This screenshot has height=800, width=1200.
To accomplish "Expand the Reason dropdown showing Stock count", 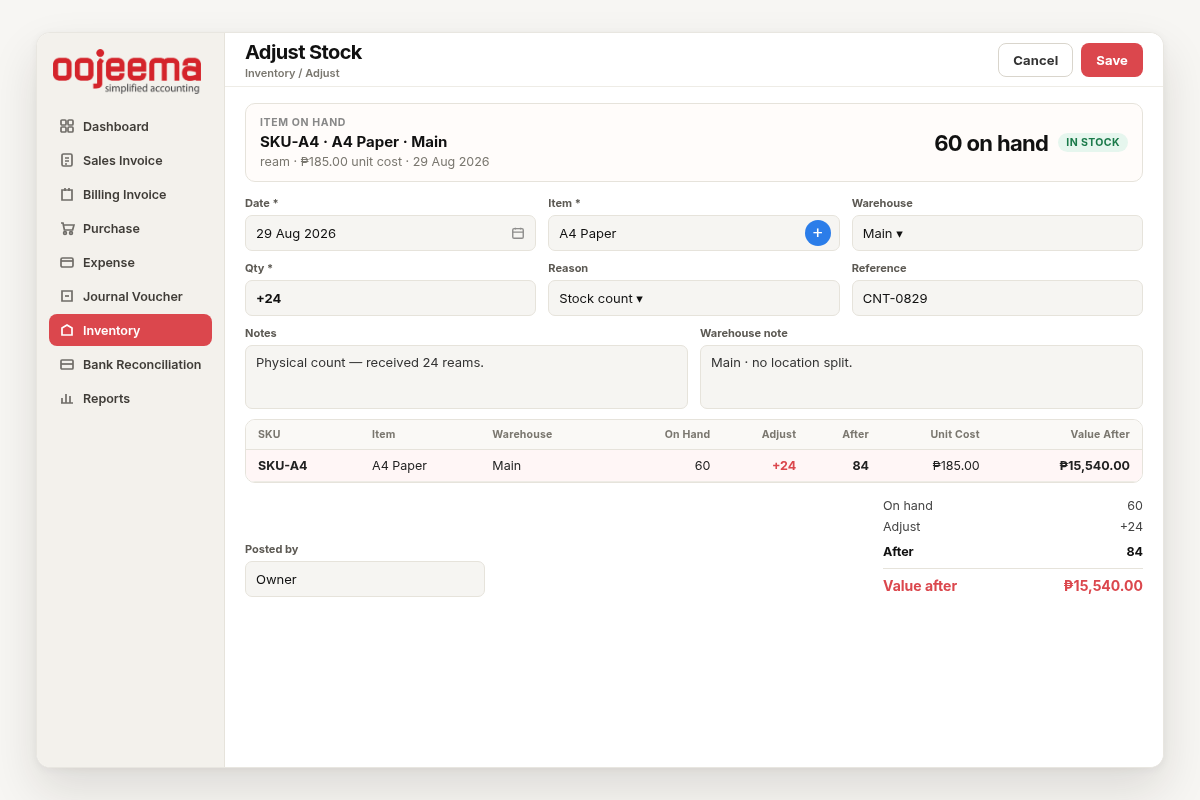I will point(693,298).
